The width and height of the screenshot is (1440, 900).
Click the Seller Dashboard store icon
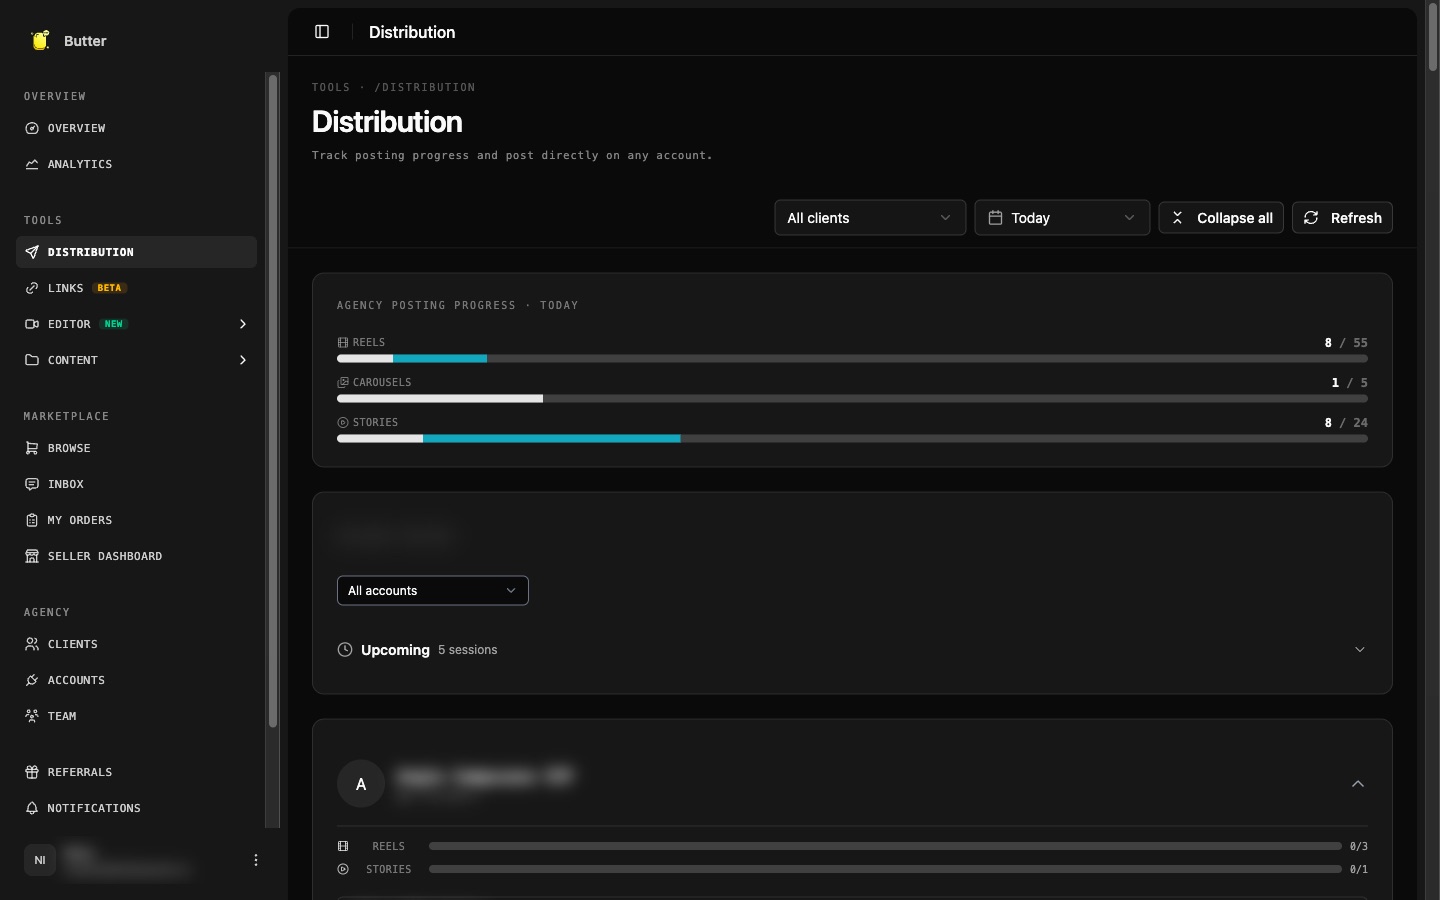click(32, 556)
